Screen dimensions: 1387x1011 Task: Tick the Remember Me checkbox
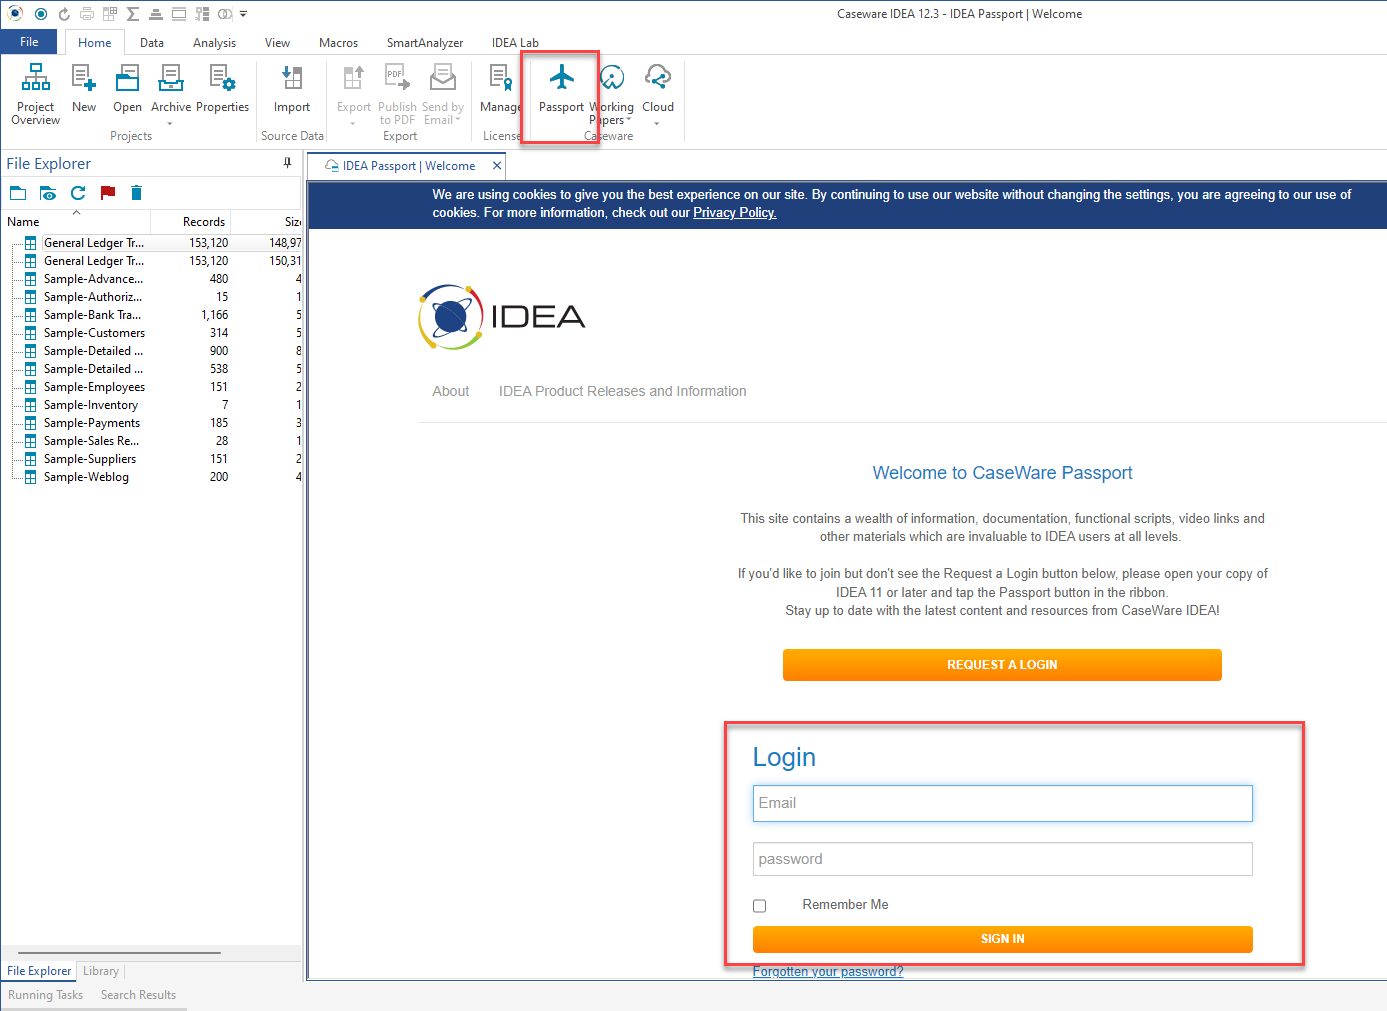point(759,906)
